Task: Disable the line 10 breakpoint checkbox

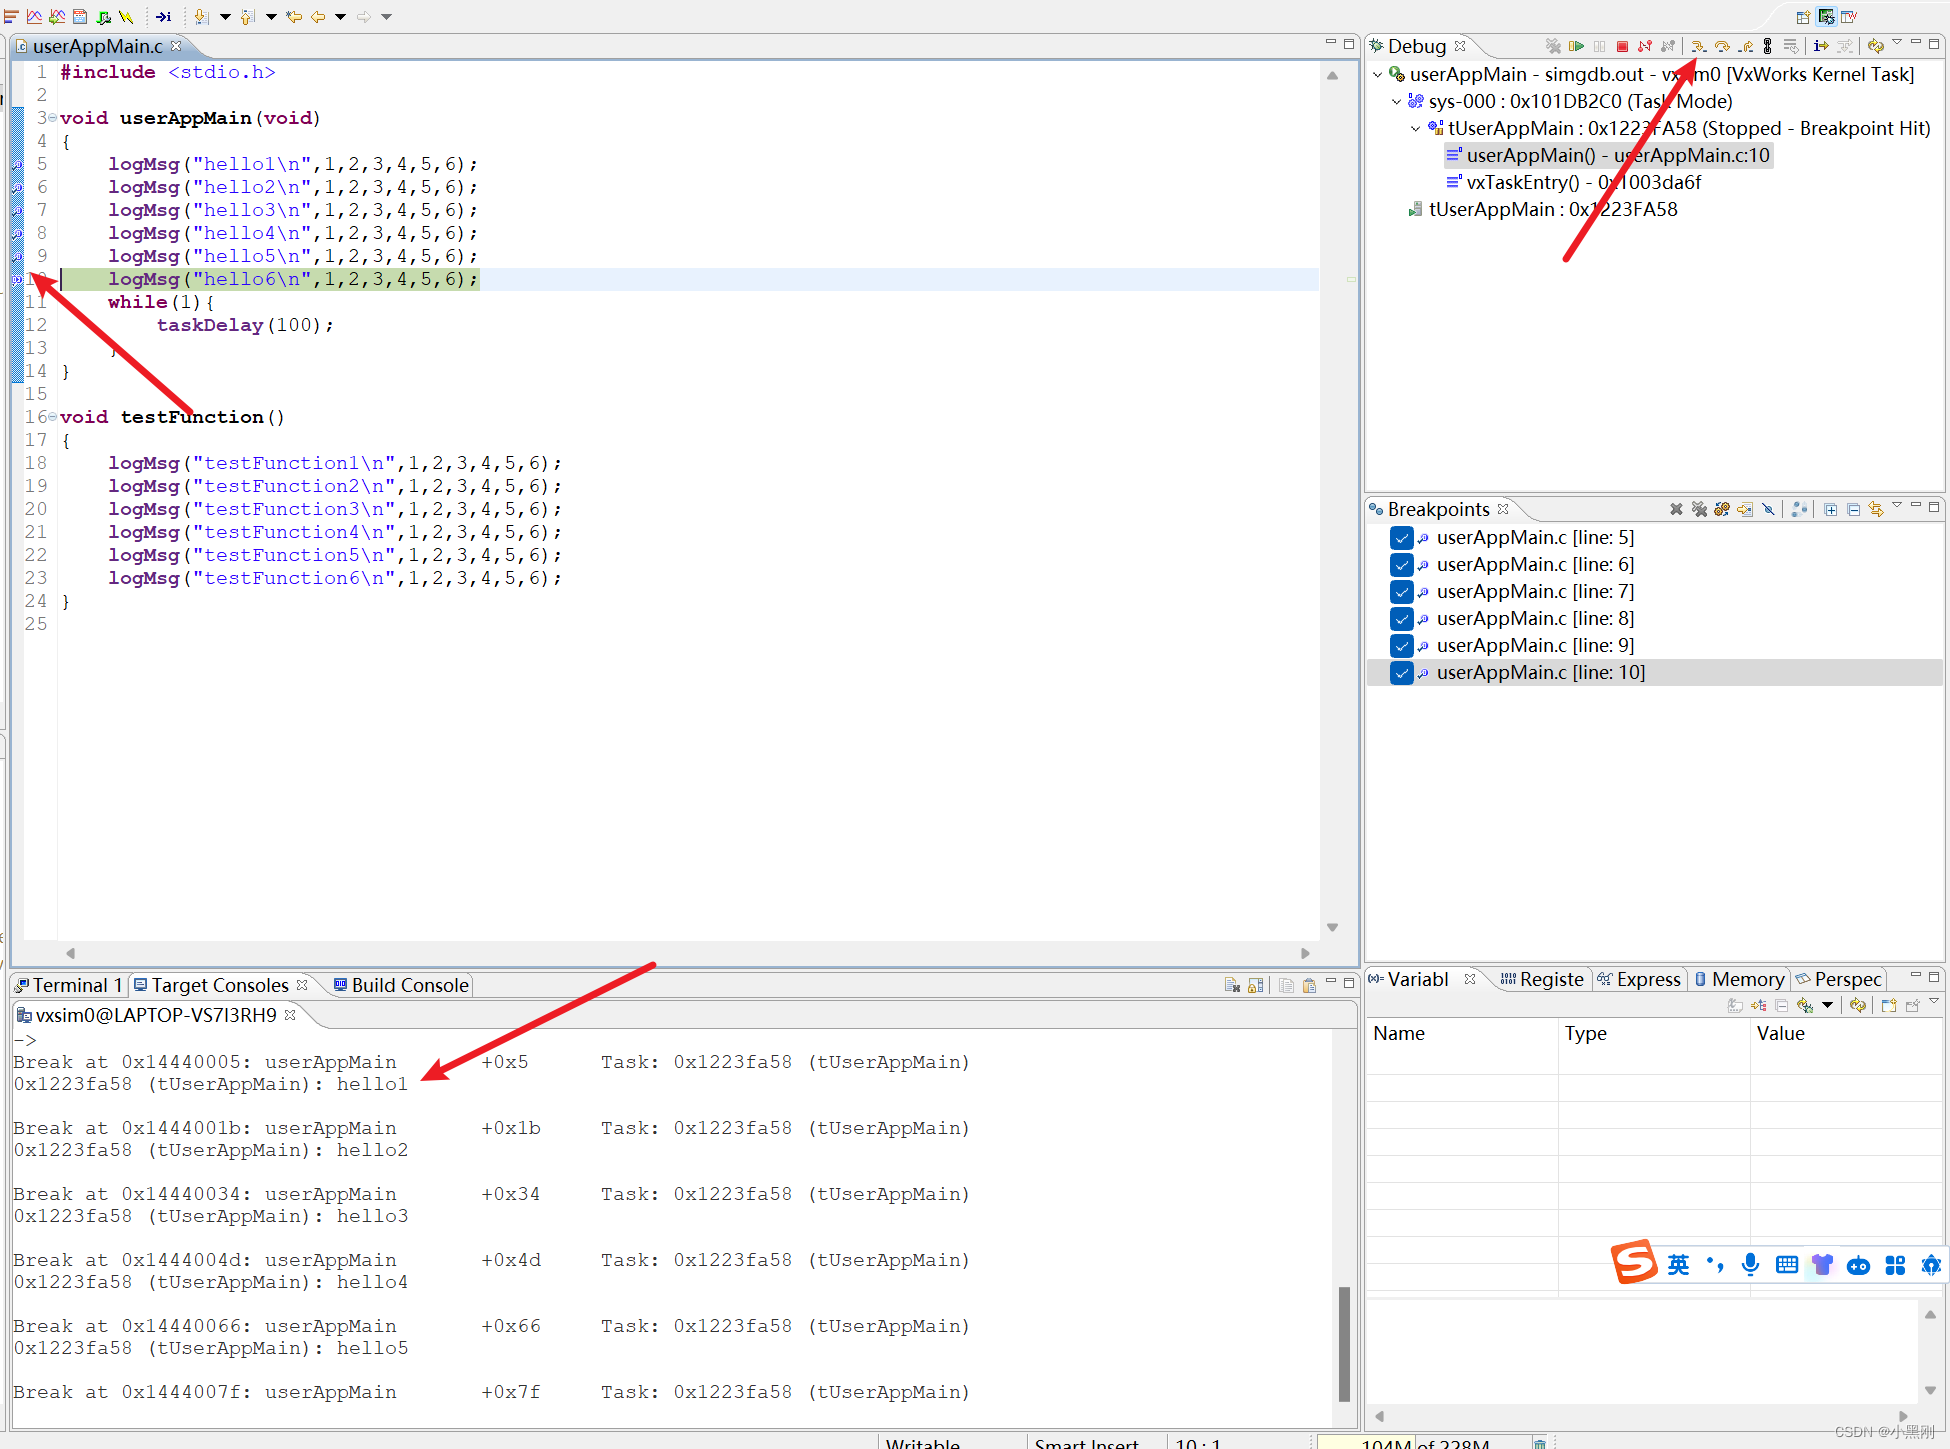Action: [1401, 673]
